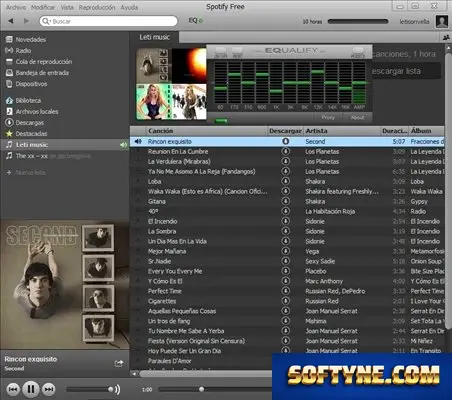Click the back navigation arrow
452x400 pixels.
[11, 21]
